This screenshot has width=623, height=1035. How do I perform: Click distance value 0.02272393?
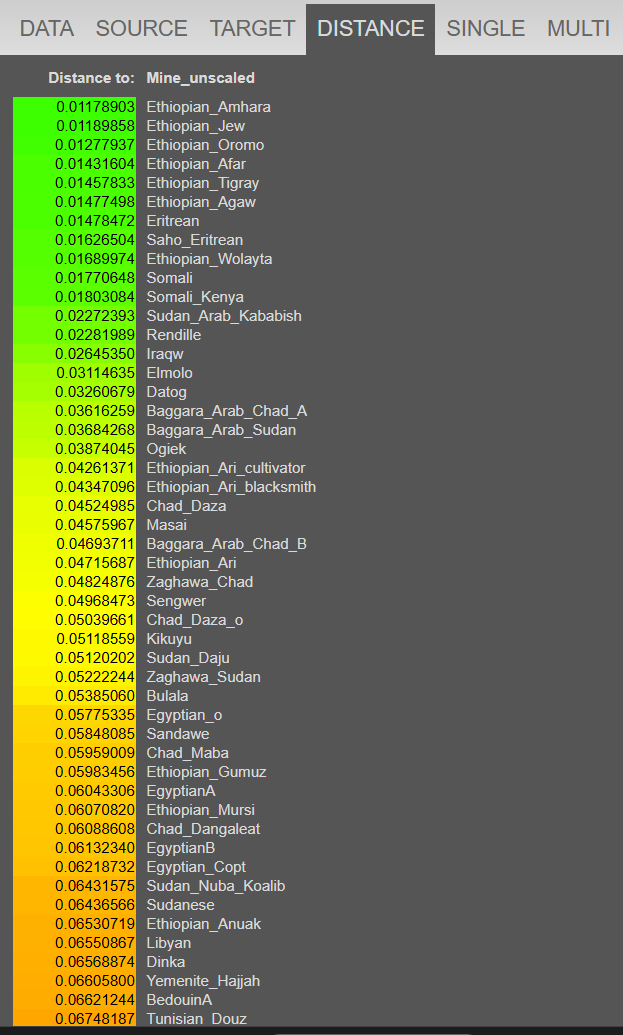96,316
